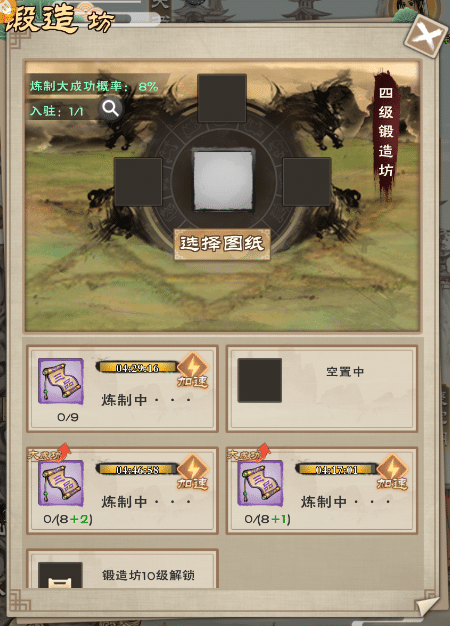Click the 加速 lightning icon on the 04:46:58 slot

pos(193,472)
